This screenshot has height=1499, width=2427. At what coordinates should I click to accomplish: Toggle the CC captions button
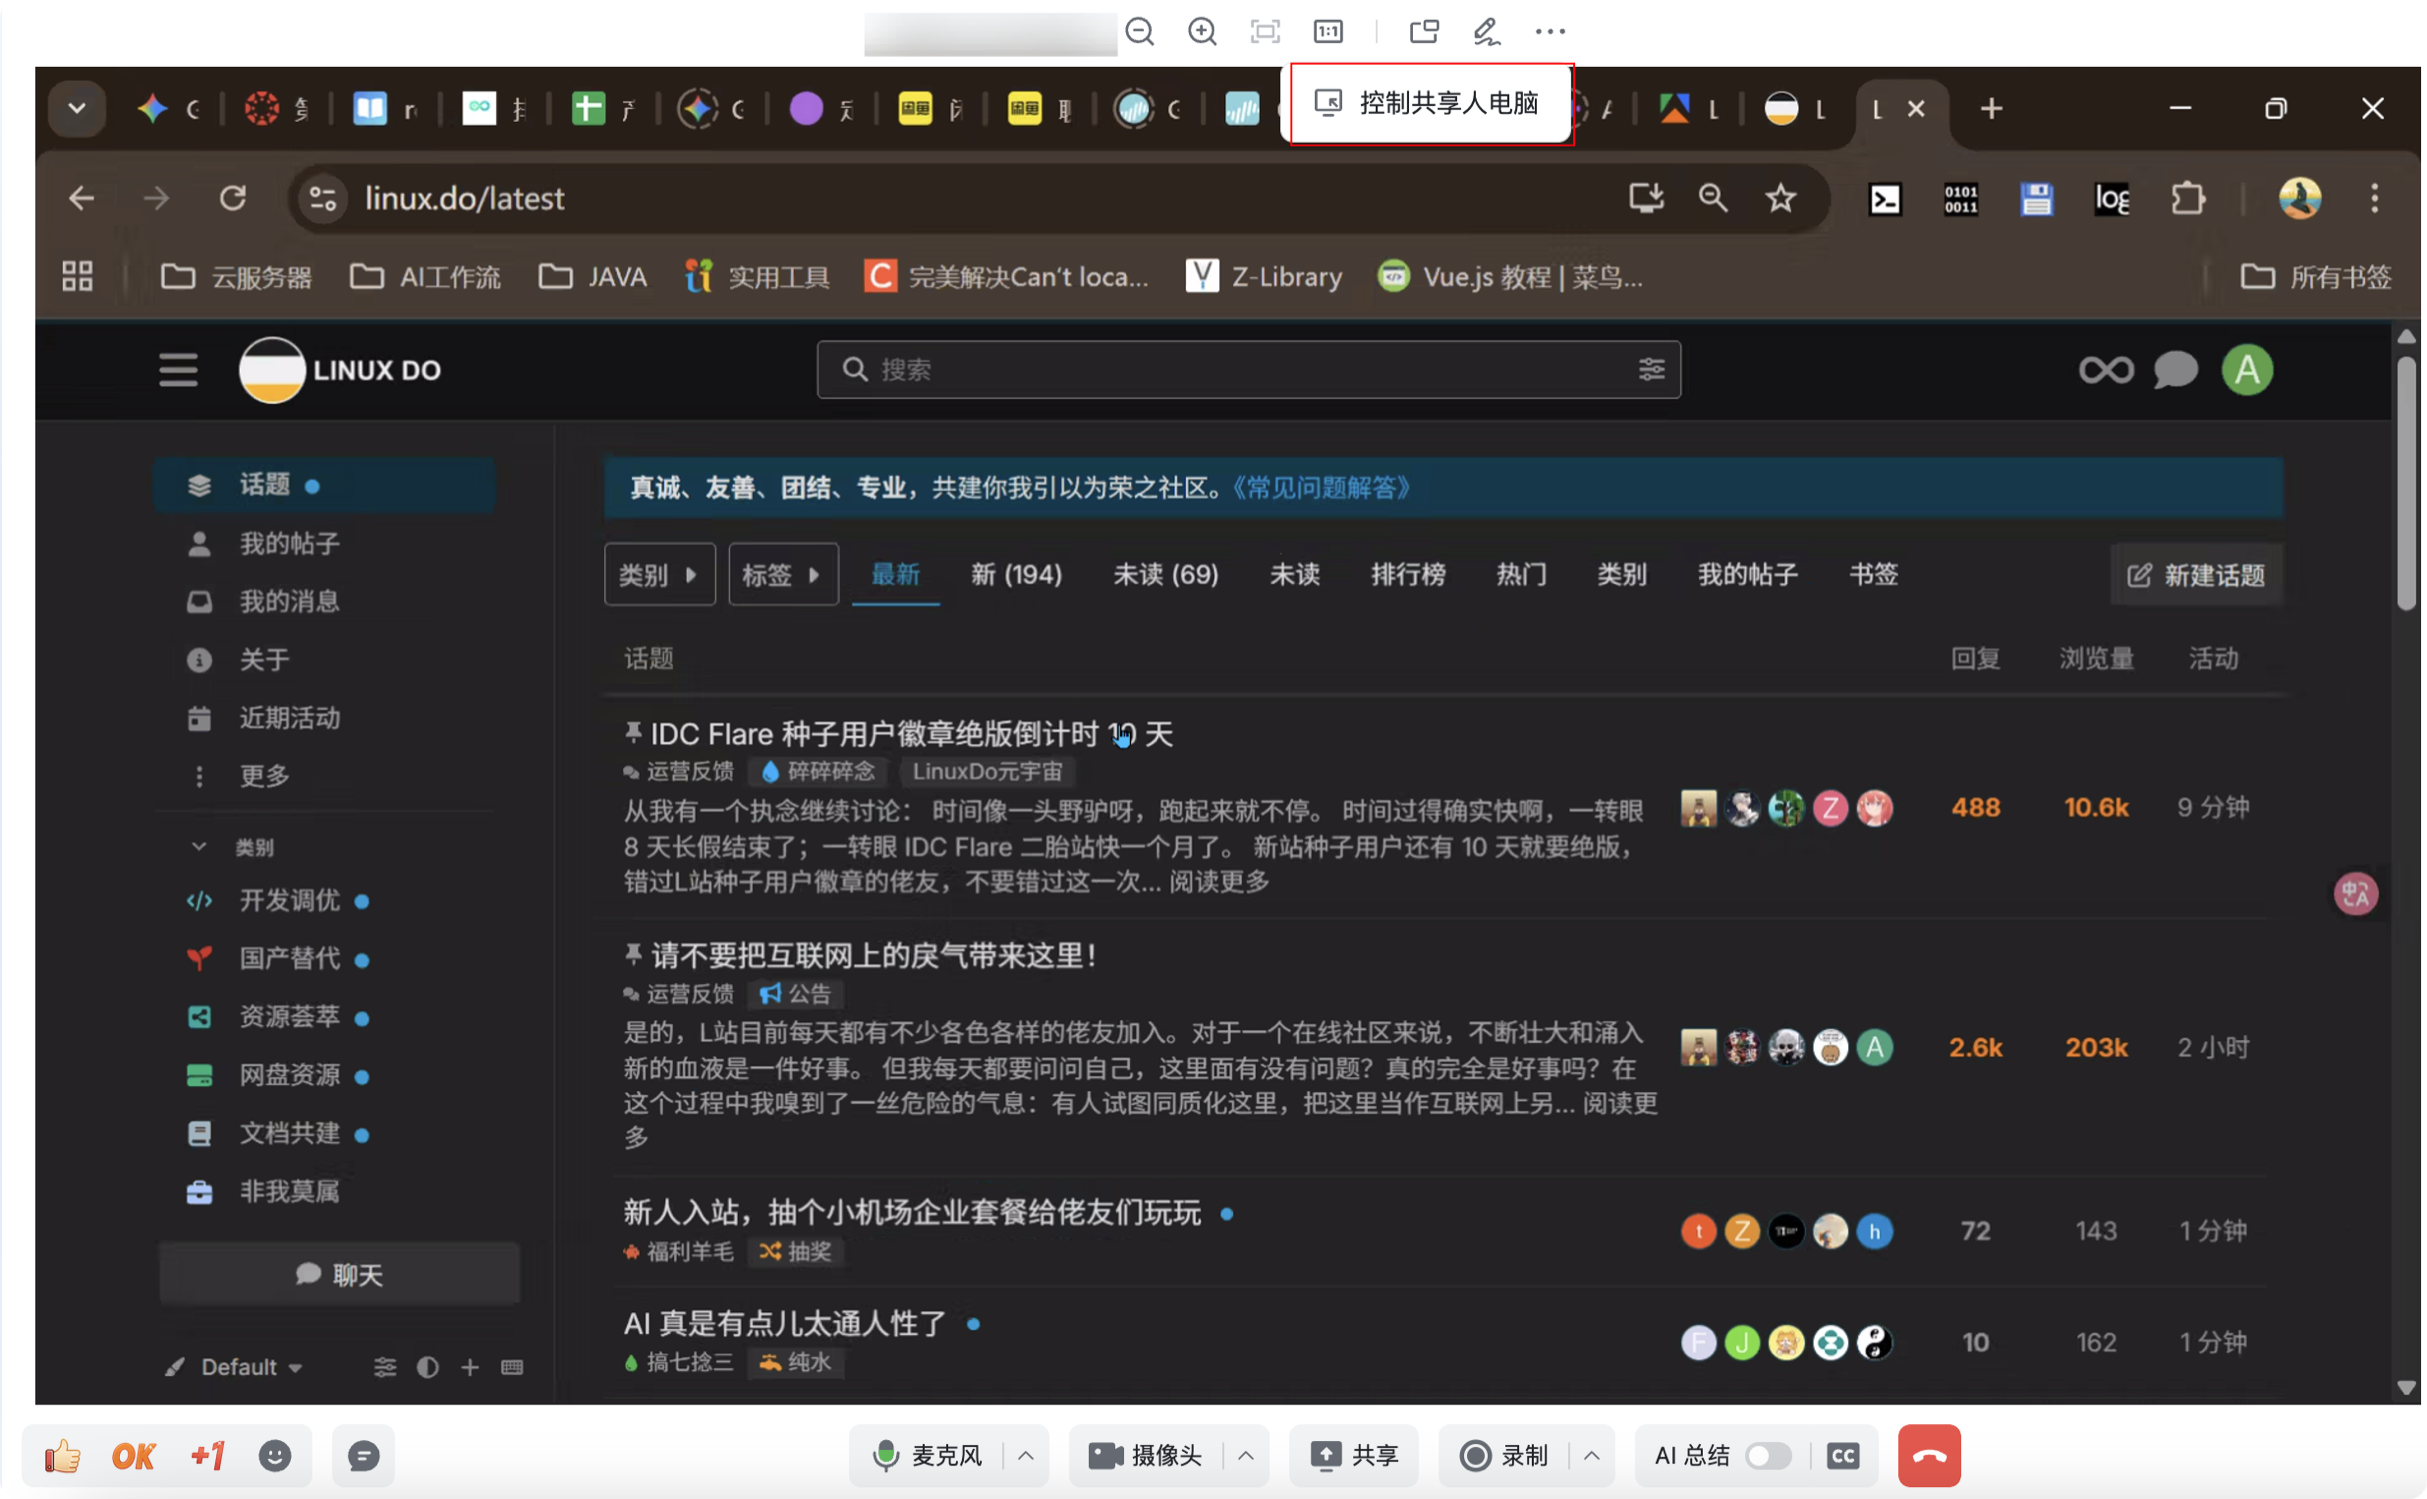pyautogui.click(x=1843, y=1455)
